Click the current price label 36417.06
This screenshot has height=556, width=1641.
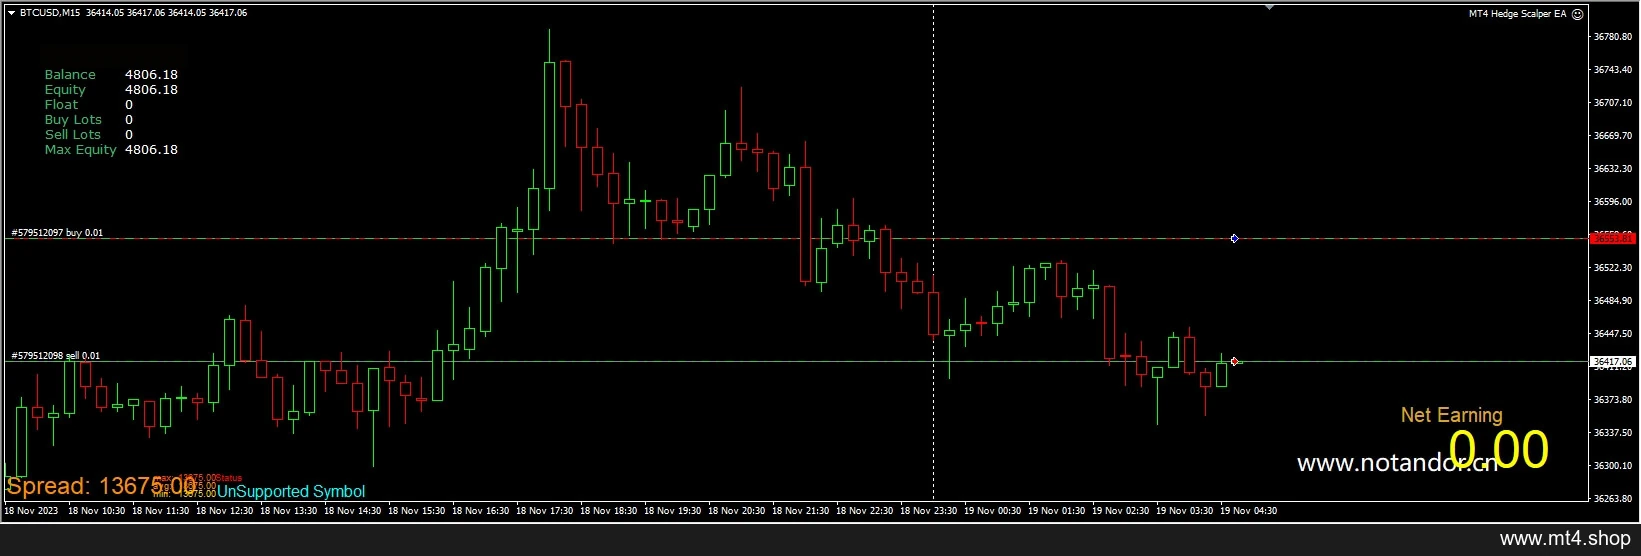pyautogui.click(x=1612, y=361)
